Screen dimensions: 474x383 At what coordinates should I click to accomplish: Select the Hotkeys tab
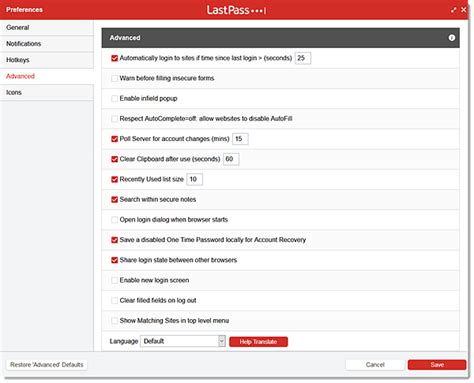[47, 60]
